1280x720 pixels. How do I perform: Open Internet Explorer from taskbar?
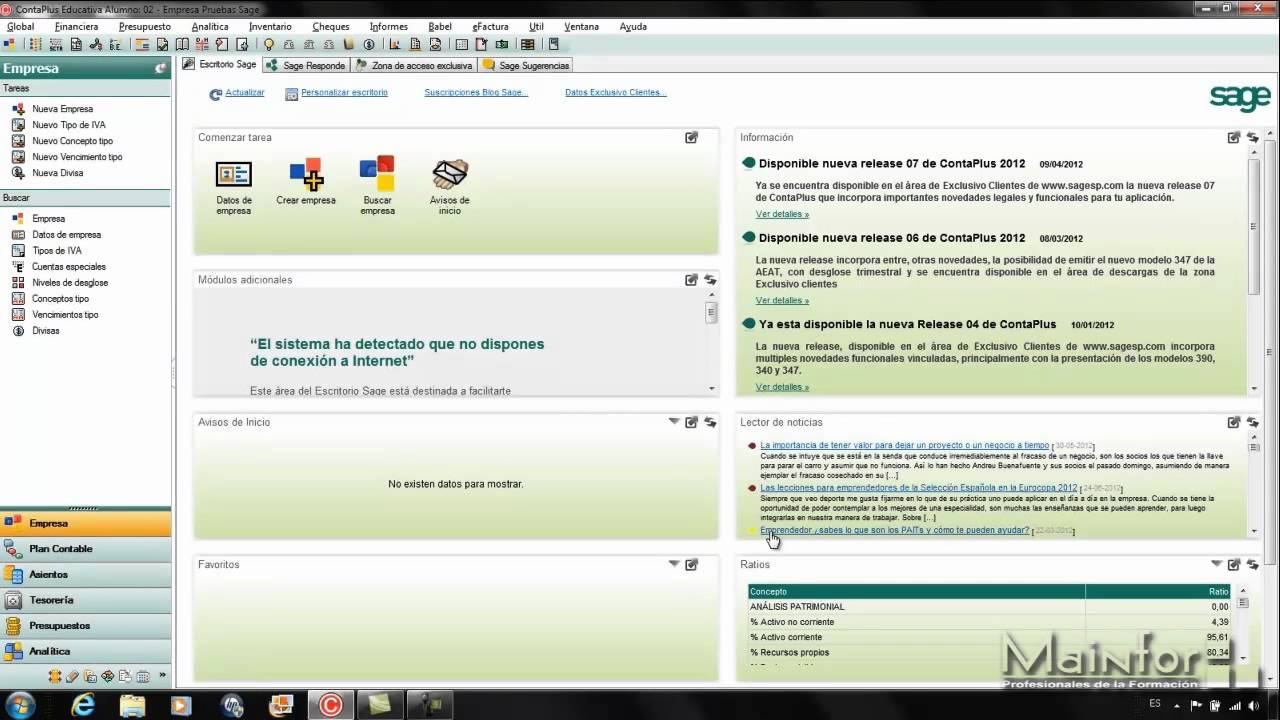point(83,705)
